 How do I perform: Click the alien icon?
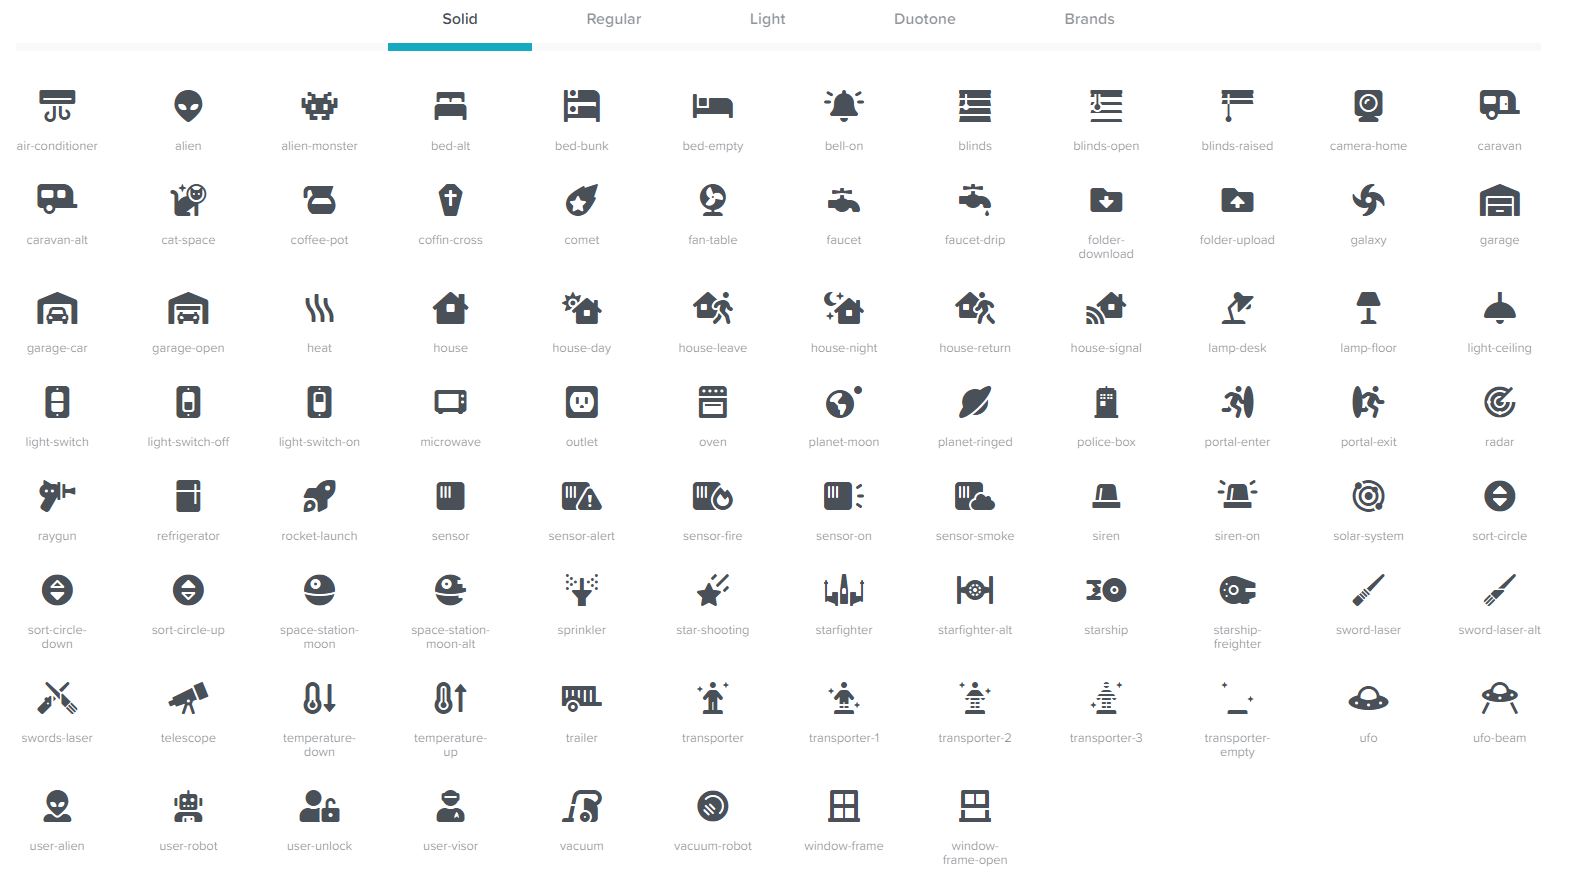[x=188, y=106]
